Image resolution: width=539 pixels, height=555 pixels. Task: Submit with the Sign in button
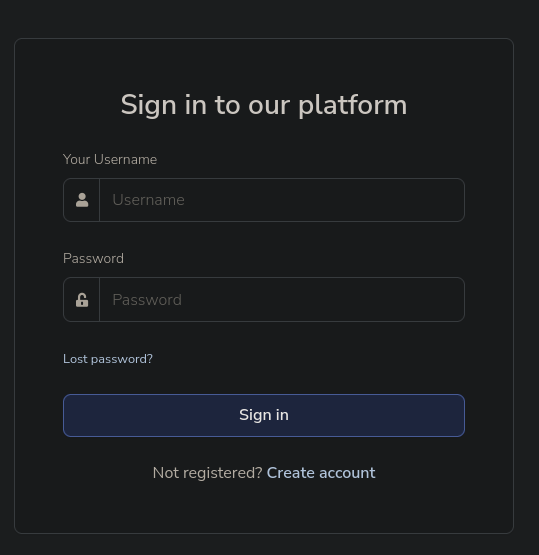click(x=264, y=415)
